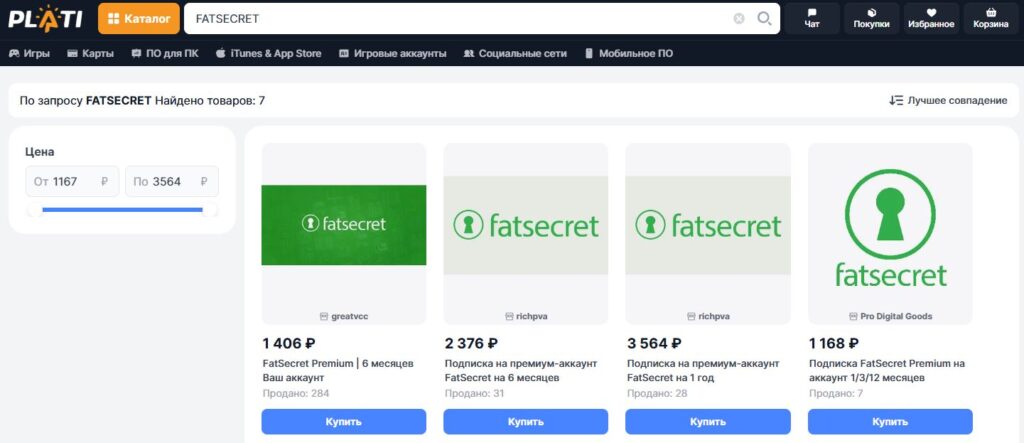Select the Найдено товаров: 7 text

210,101
